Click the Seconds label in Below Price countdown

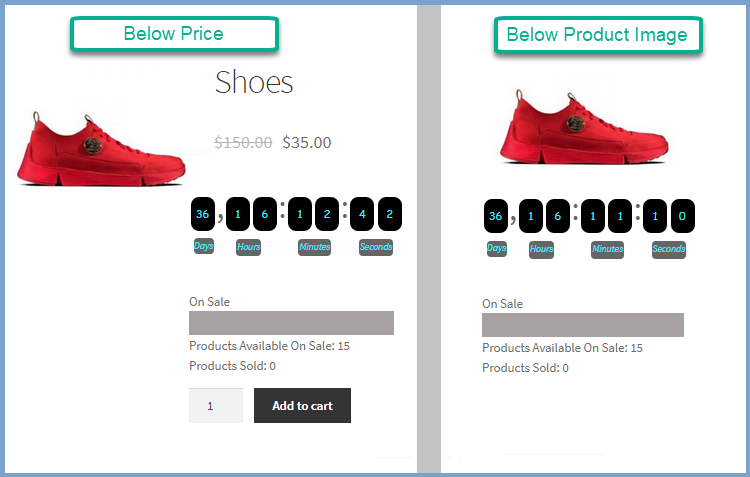point(376,247)
